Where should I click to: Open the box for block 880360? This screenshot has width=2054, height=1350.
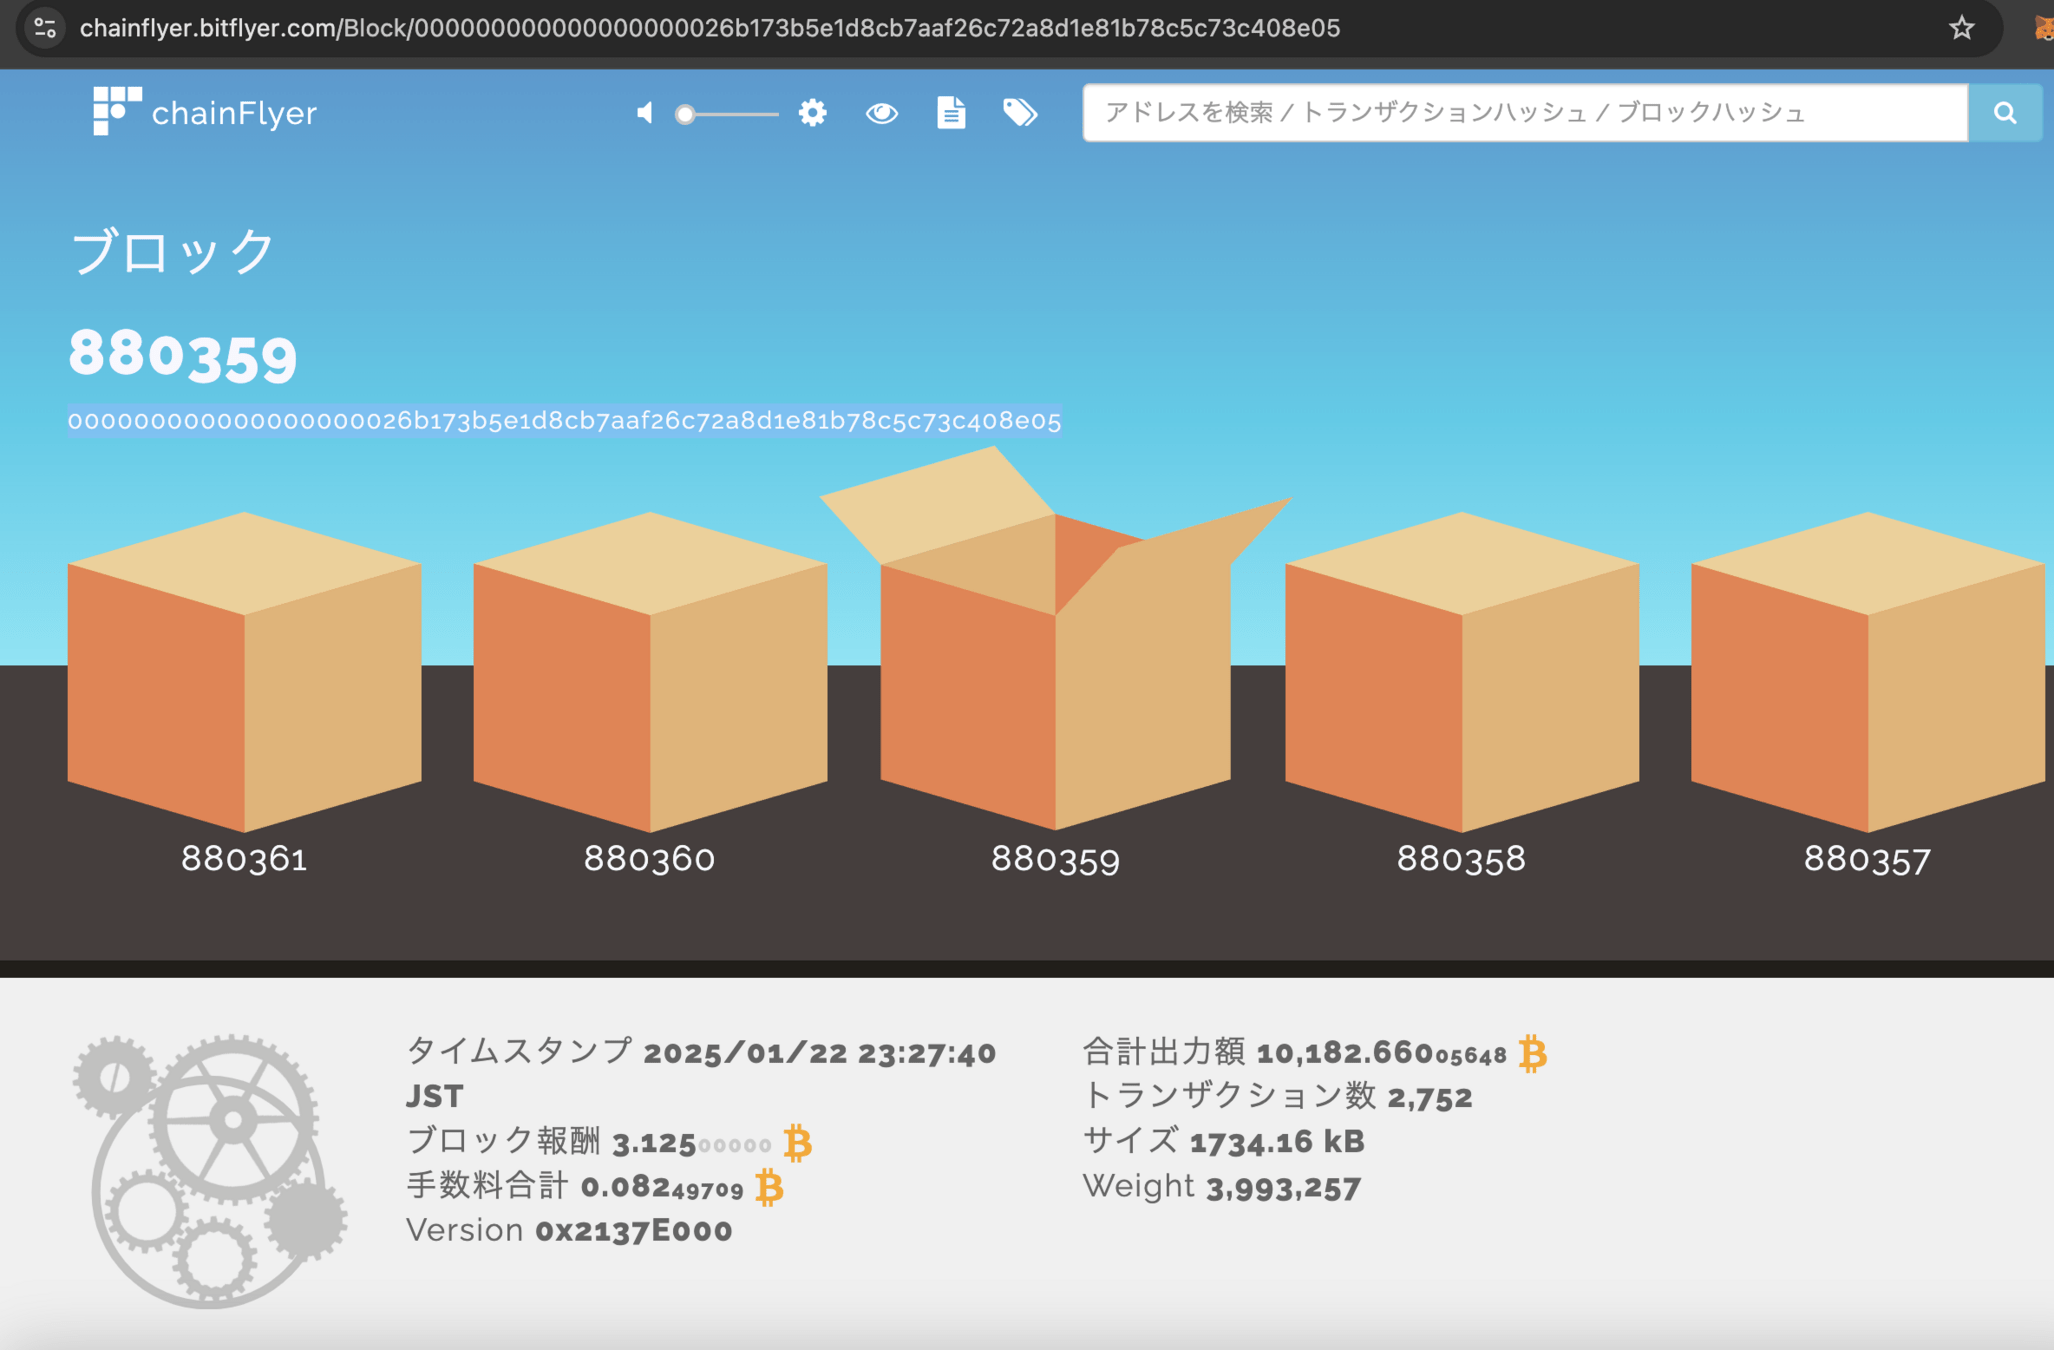coord(650,672)
